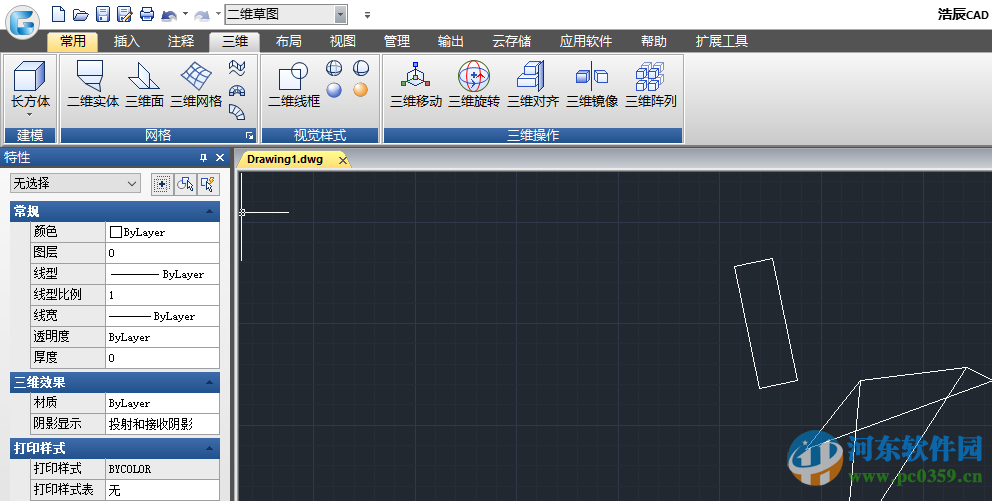Click the quick select icon in 特性

(208, 184)
